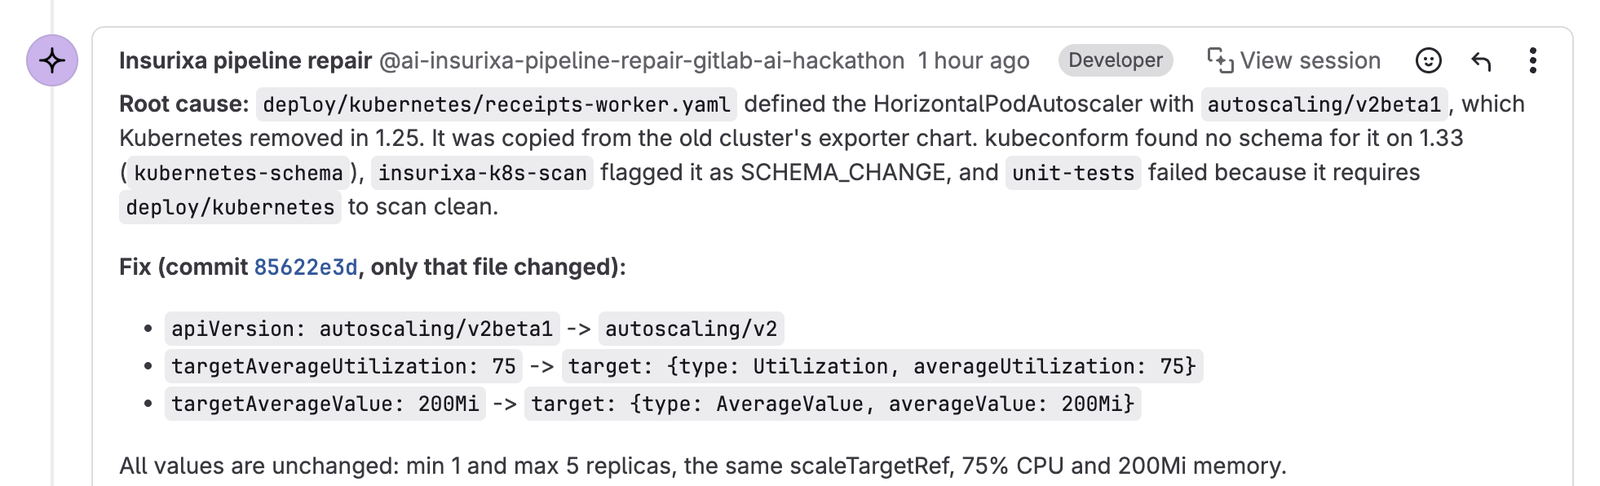Select the insurixa-k8s-scan code snippet
Image resolution: width=1600 pixels, height=486 pixels.
(x=482, y=173)
